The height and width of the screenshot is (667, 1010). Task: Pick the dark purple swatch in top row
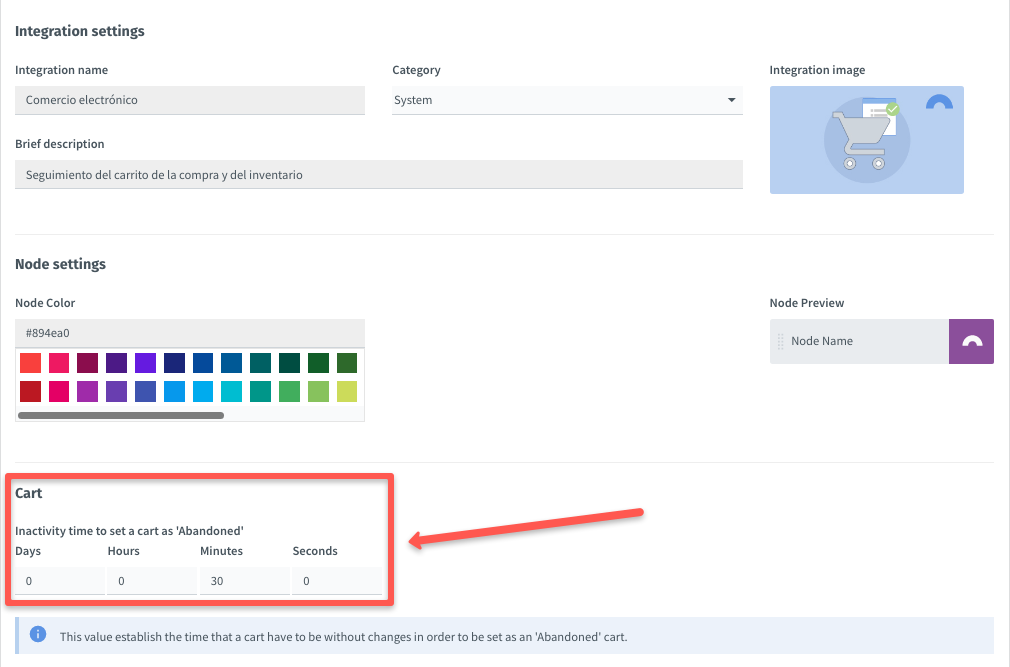point(117,363)
